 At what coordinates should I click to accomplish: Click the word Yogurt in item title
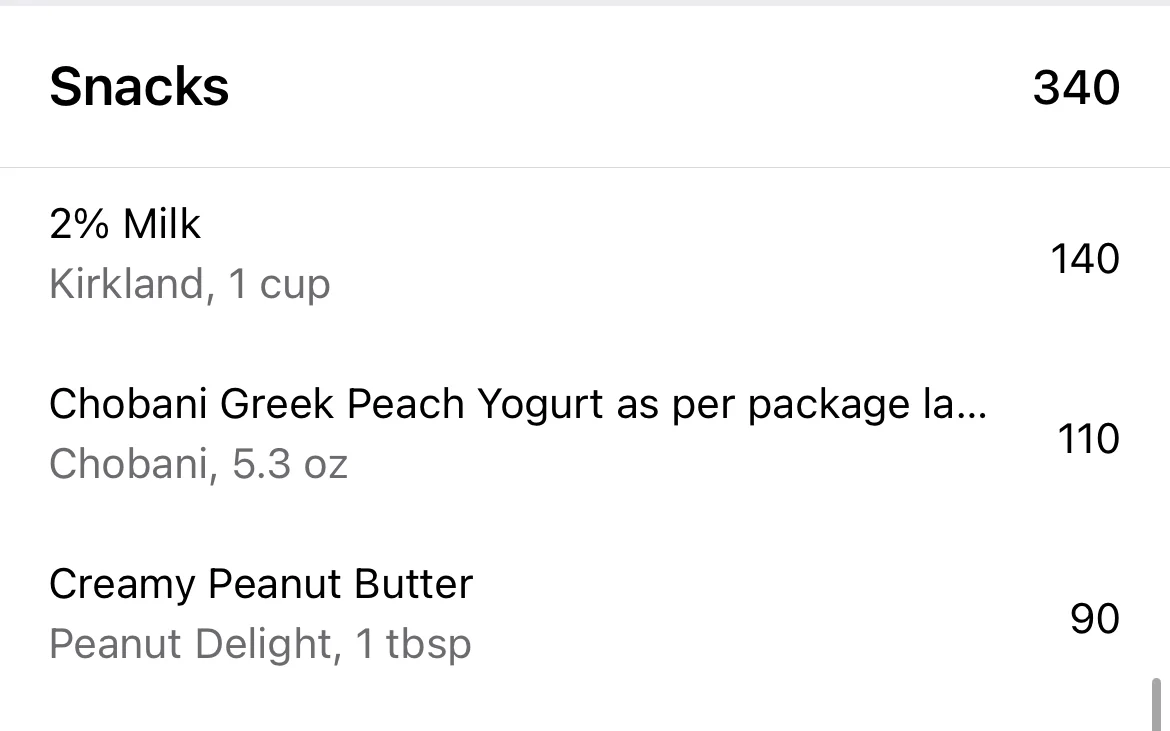tap(540, 406)
